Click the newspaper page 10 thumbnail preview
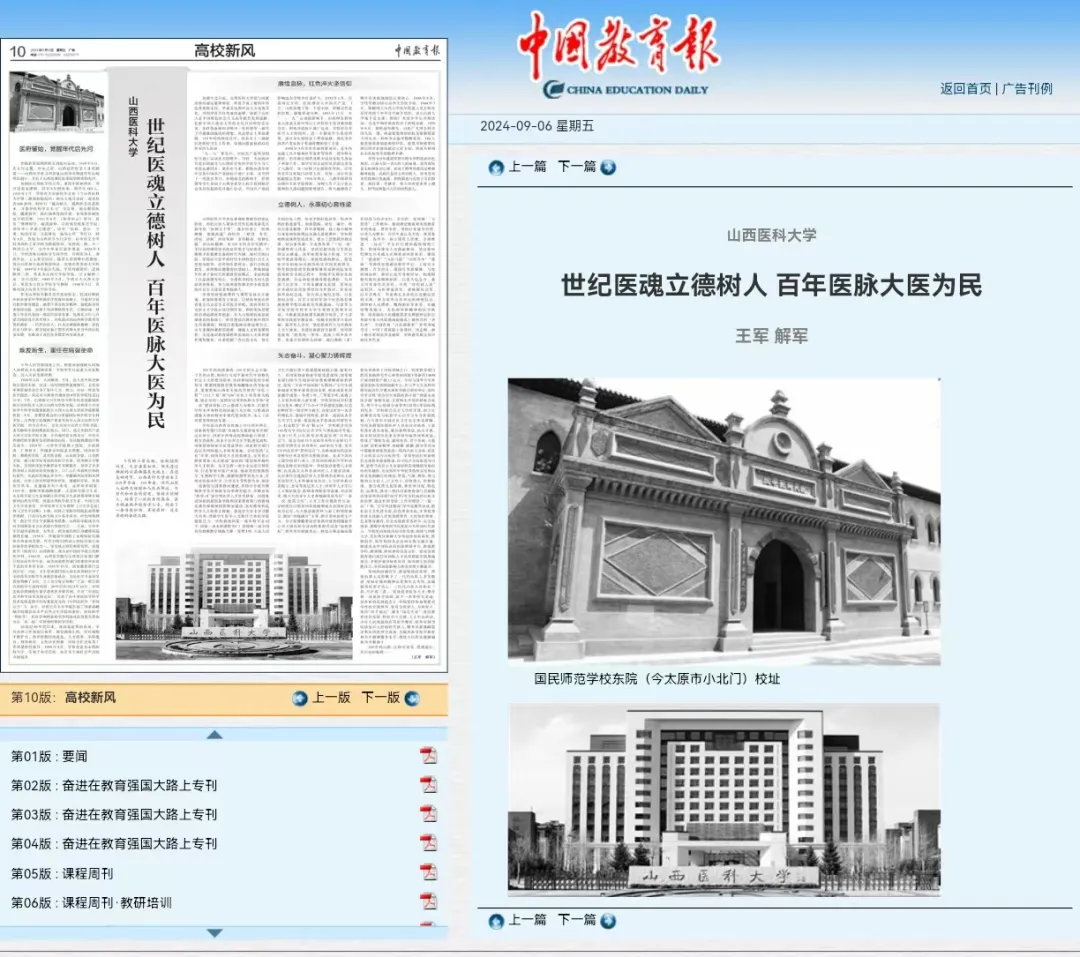 tap(224, 357)
